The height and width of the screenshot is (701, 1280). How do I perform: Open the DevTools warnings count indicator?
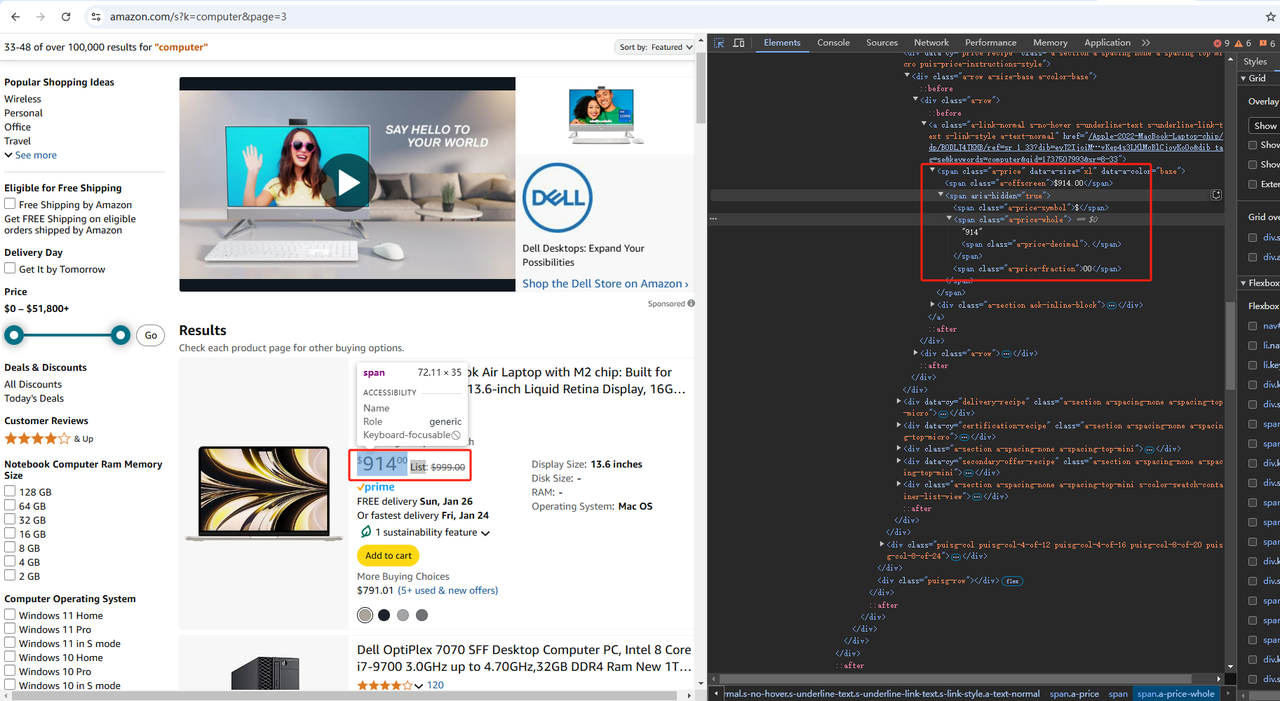tap(1243, 43)
